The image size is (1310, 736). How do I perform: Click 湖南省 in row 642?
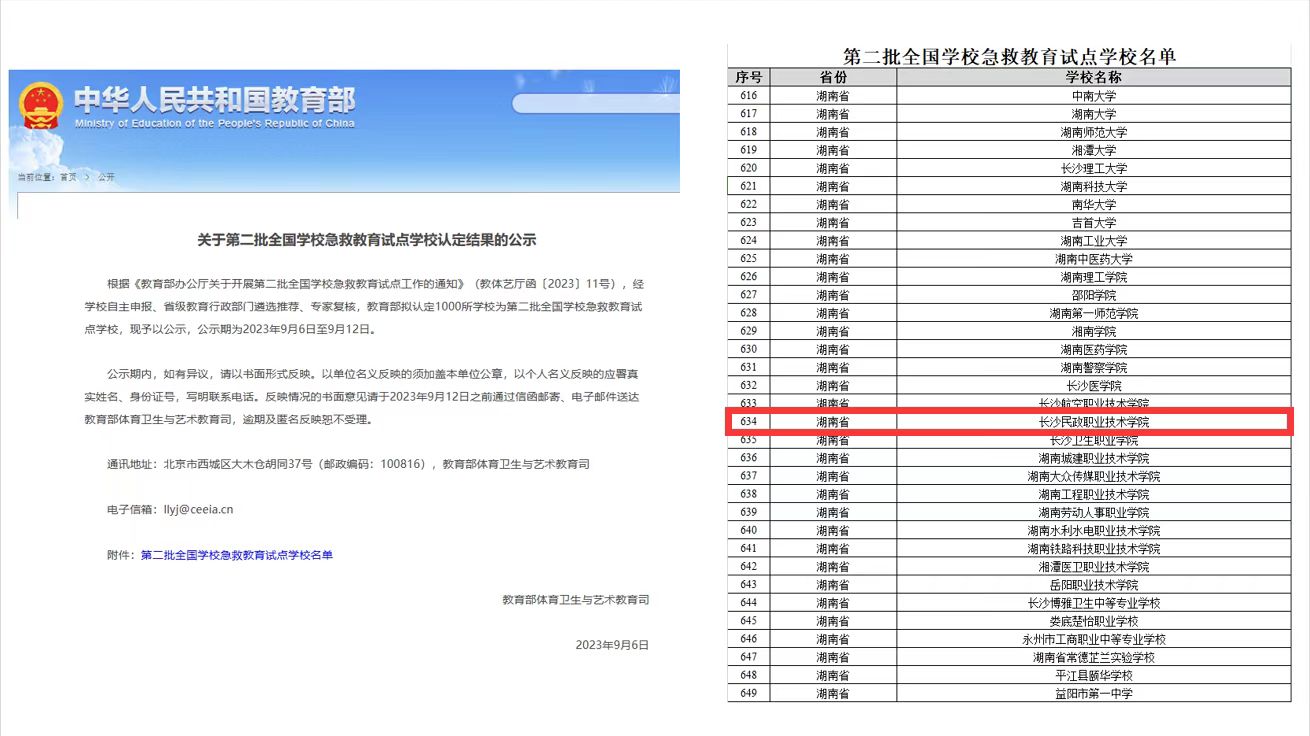pos(833,566)
